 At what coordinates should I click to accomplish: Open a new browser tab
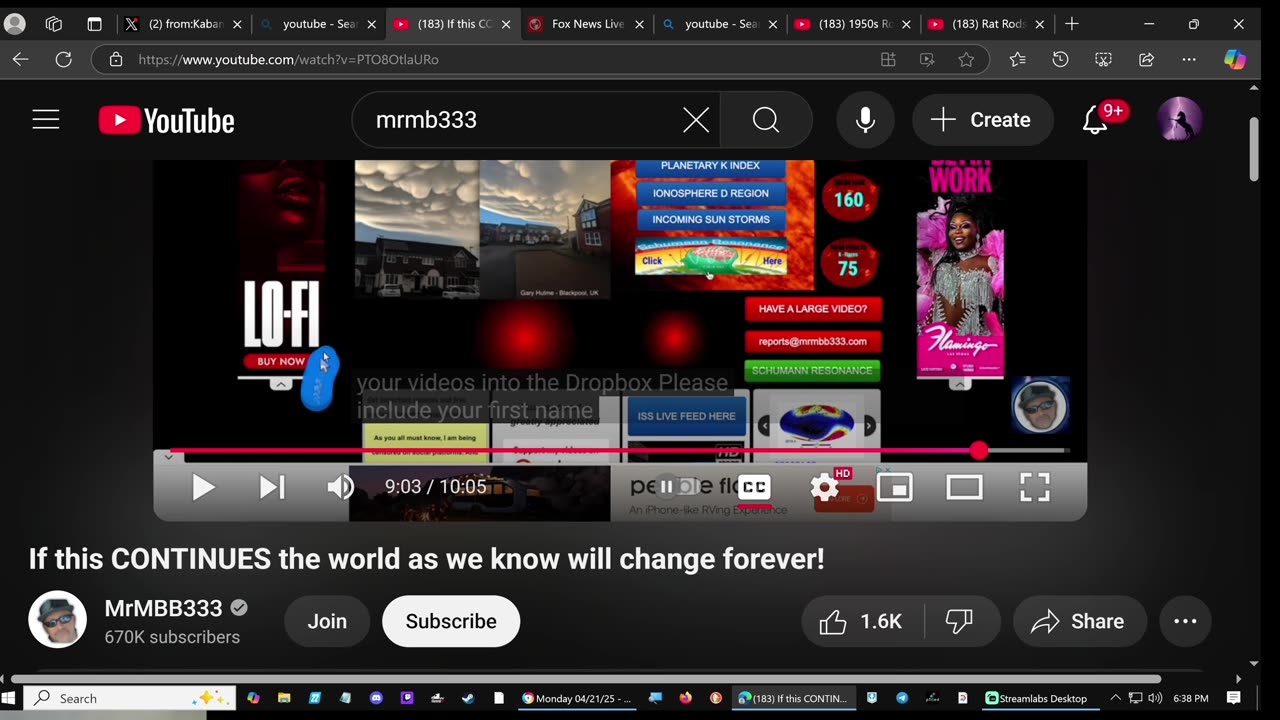[1072, 24]
